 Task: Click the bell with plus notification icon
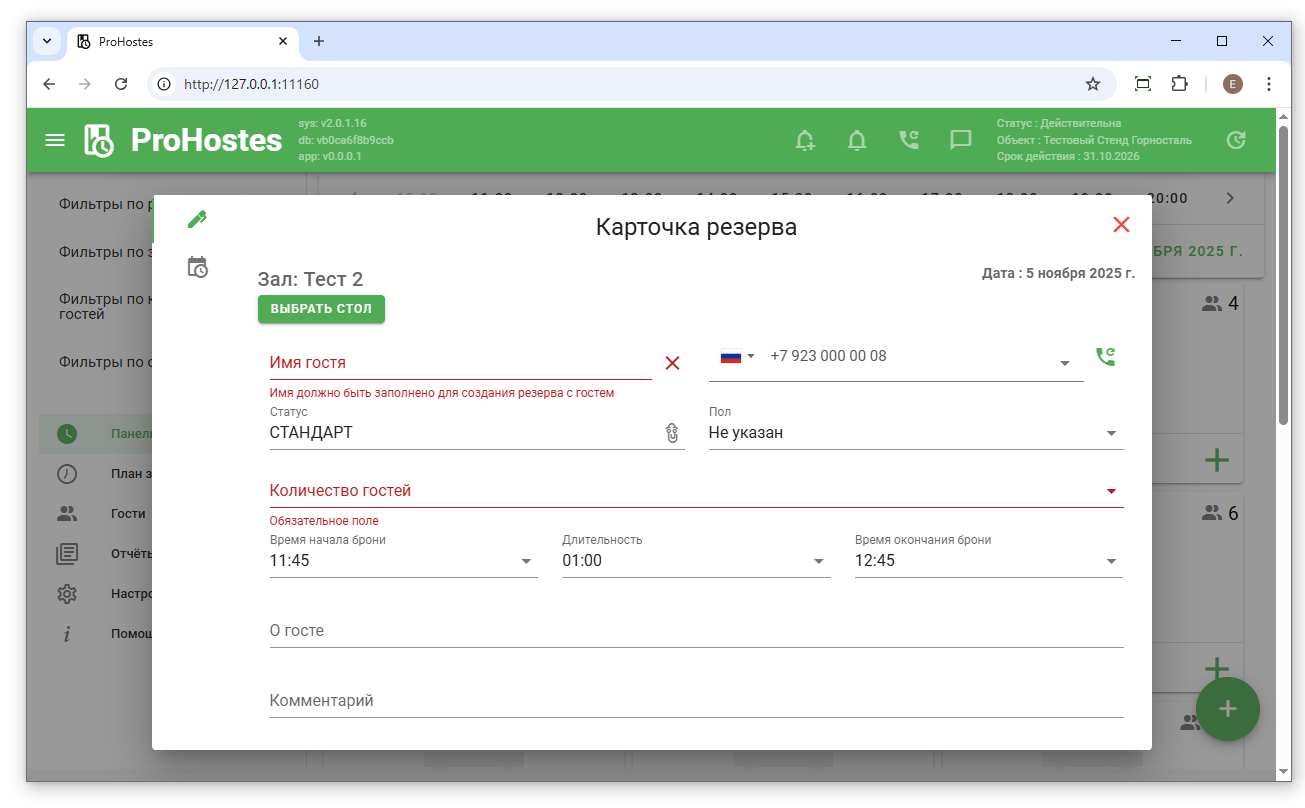tap(805, 140)
